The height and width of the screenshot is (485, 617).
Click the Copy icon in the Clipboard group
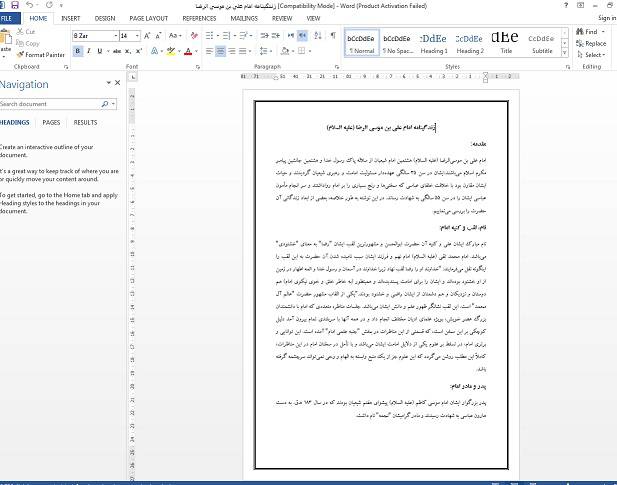coord(20,43)
